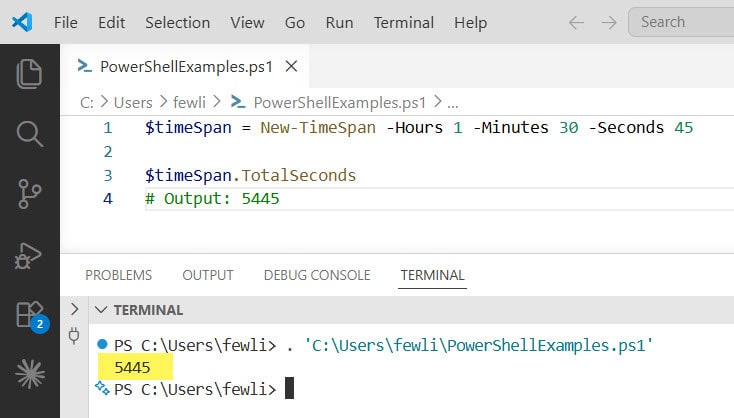Click the Search box in the title bar
Viewport: 734px width, 418px height.
point(681,22)
